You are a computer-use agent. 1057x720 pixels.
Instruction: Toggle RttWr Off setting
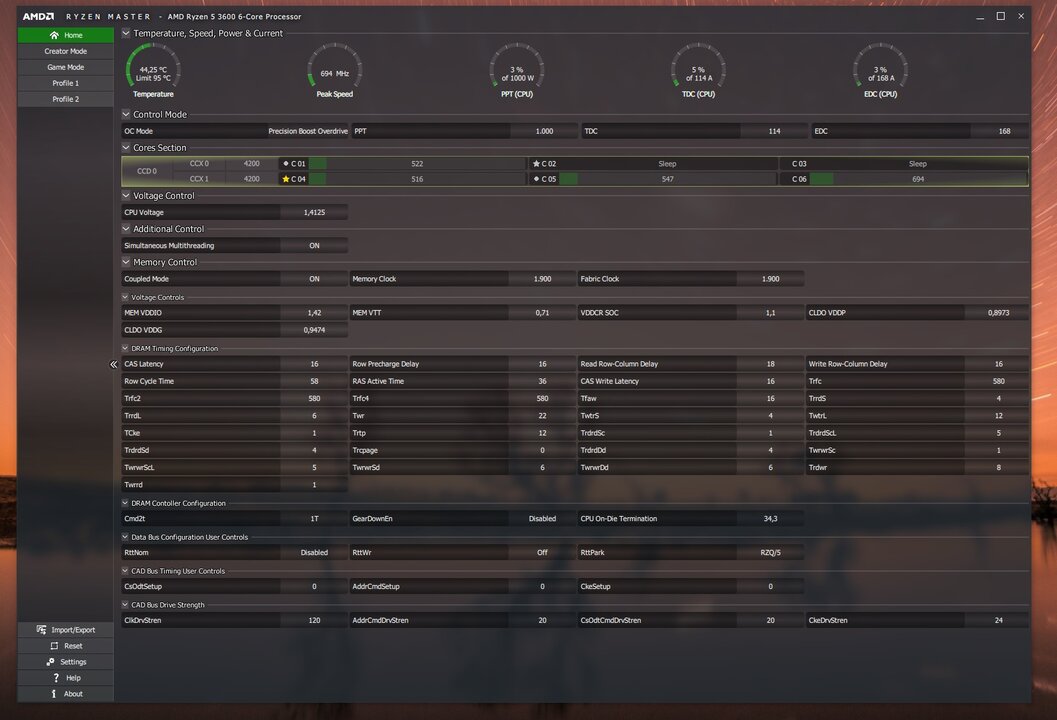542,552
